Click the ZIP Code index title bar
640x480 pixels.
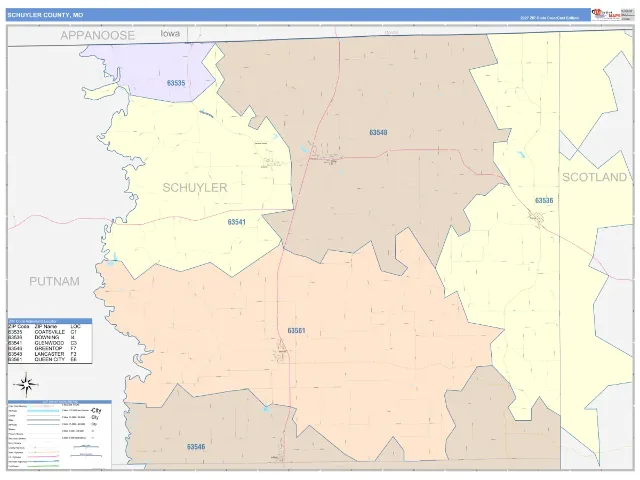click(x=50, y=321)
